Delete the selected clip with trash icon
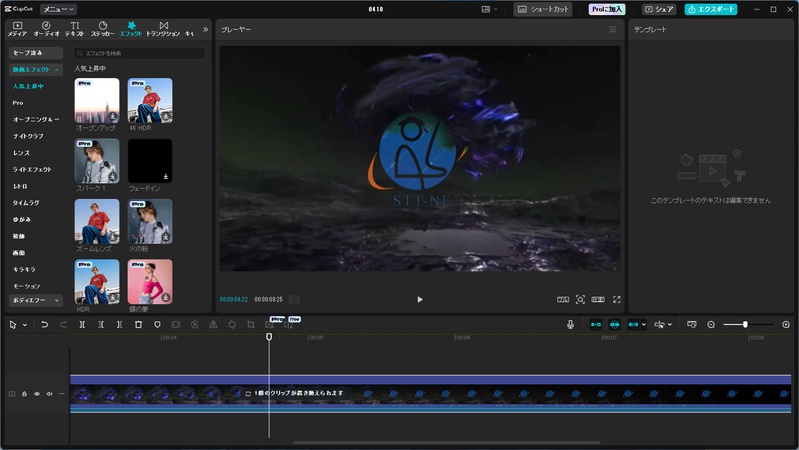Viewport: 799px width, 450px height. coord(138,325)
